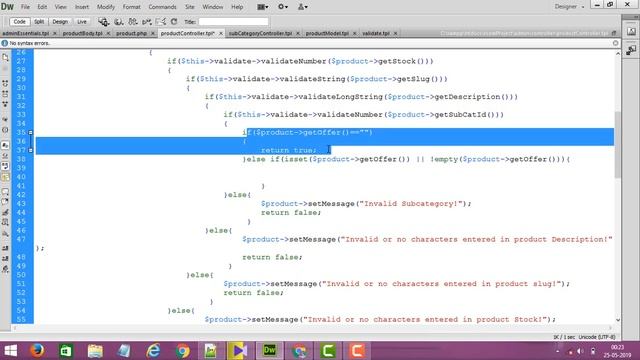Click the document Title input field
640x360 pixels.
pos(233,22)
